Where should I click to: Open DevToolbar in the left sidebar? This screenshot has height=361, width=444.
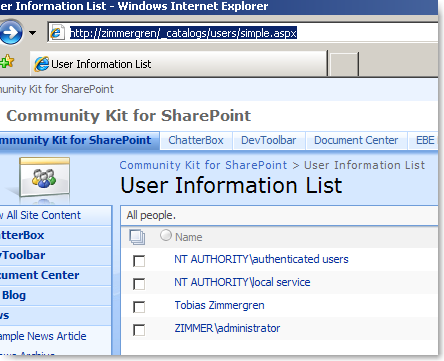23,255
